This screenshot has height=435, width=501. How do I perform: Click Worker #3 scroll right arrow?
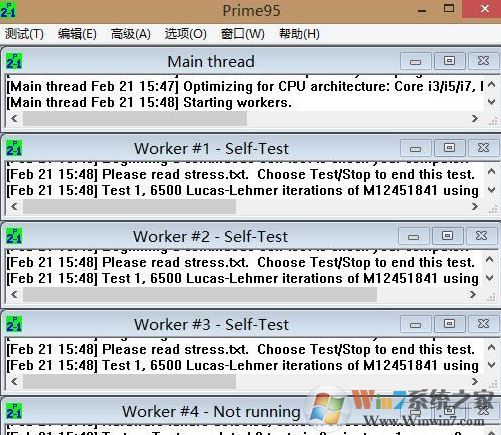[x=475, y=381]
